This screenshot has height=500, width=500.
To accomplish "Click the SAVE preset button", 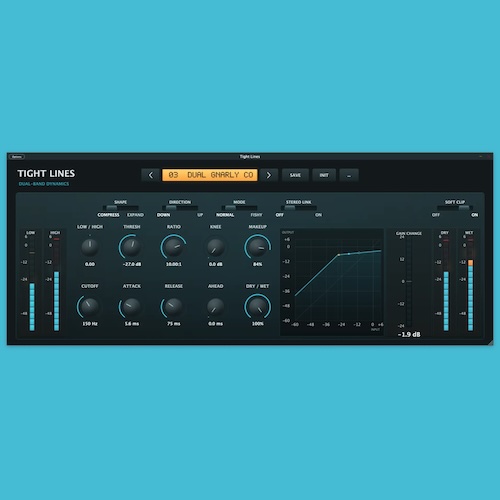I will pos(295,175).
